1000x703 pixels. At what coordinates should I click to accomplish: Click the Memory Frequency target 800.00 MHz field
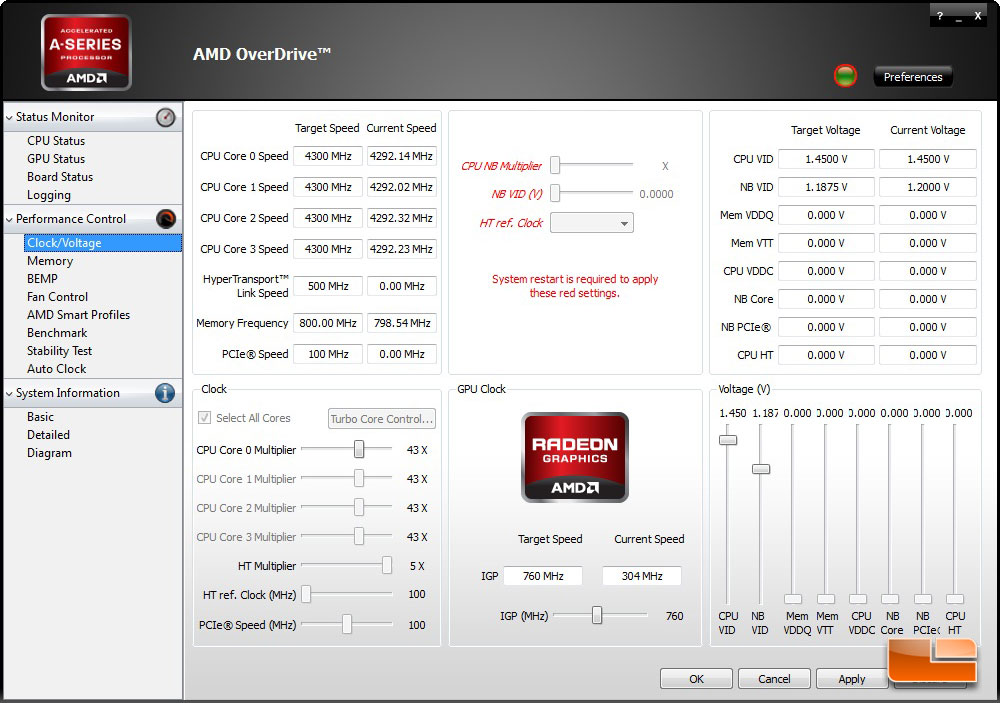[x=328, y=323]
